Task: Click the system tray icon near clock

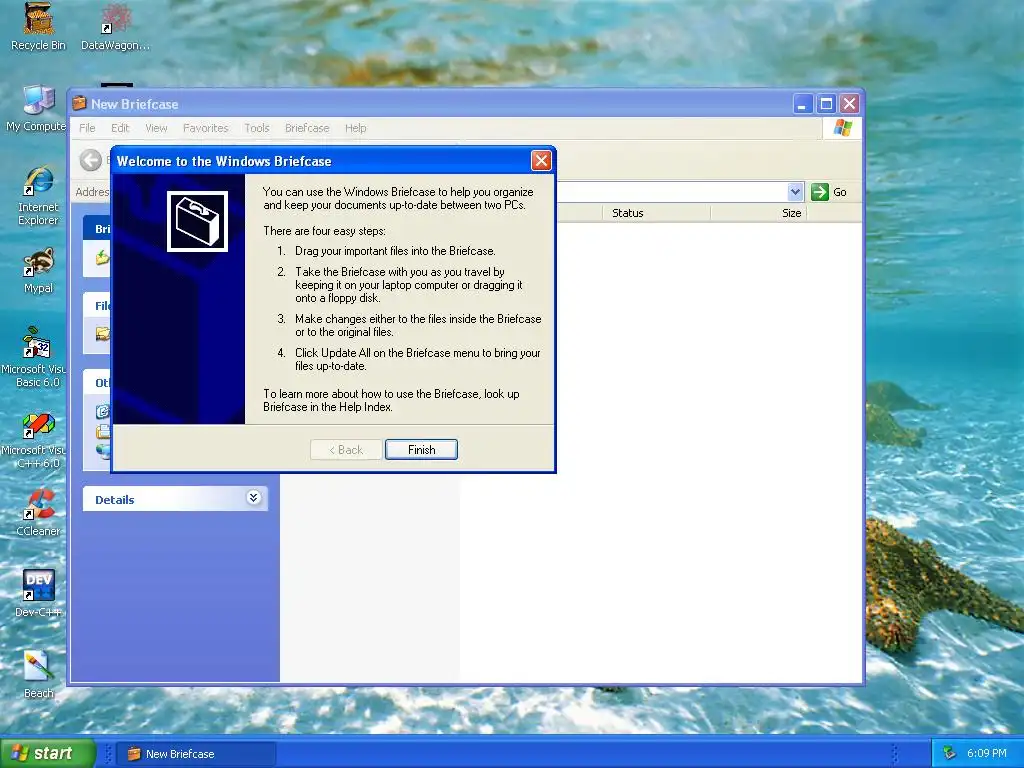Action: point(950,754)
